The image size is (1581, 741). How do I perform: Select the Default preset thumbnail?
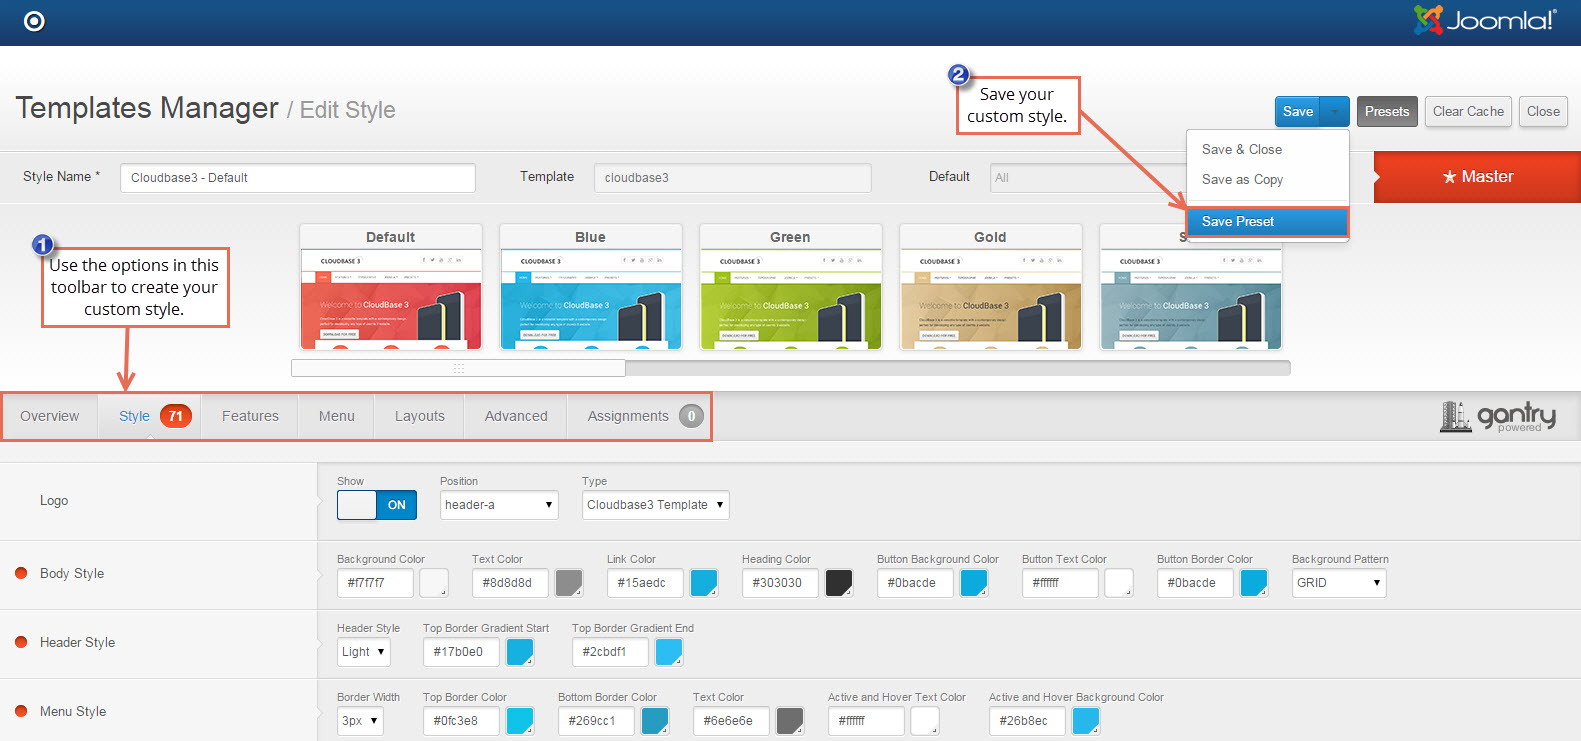click(391, 287)
